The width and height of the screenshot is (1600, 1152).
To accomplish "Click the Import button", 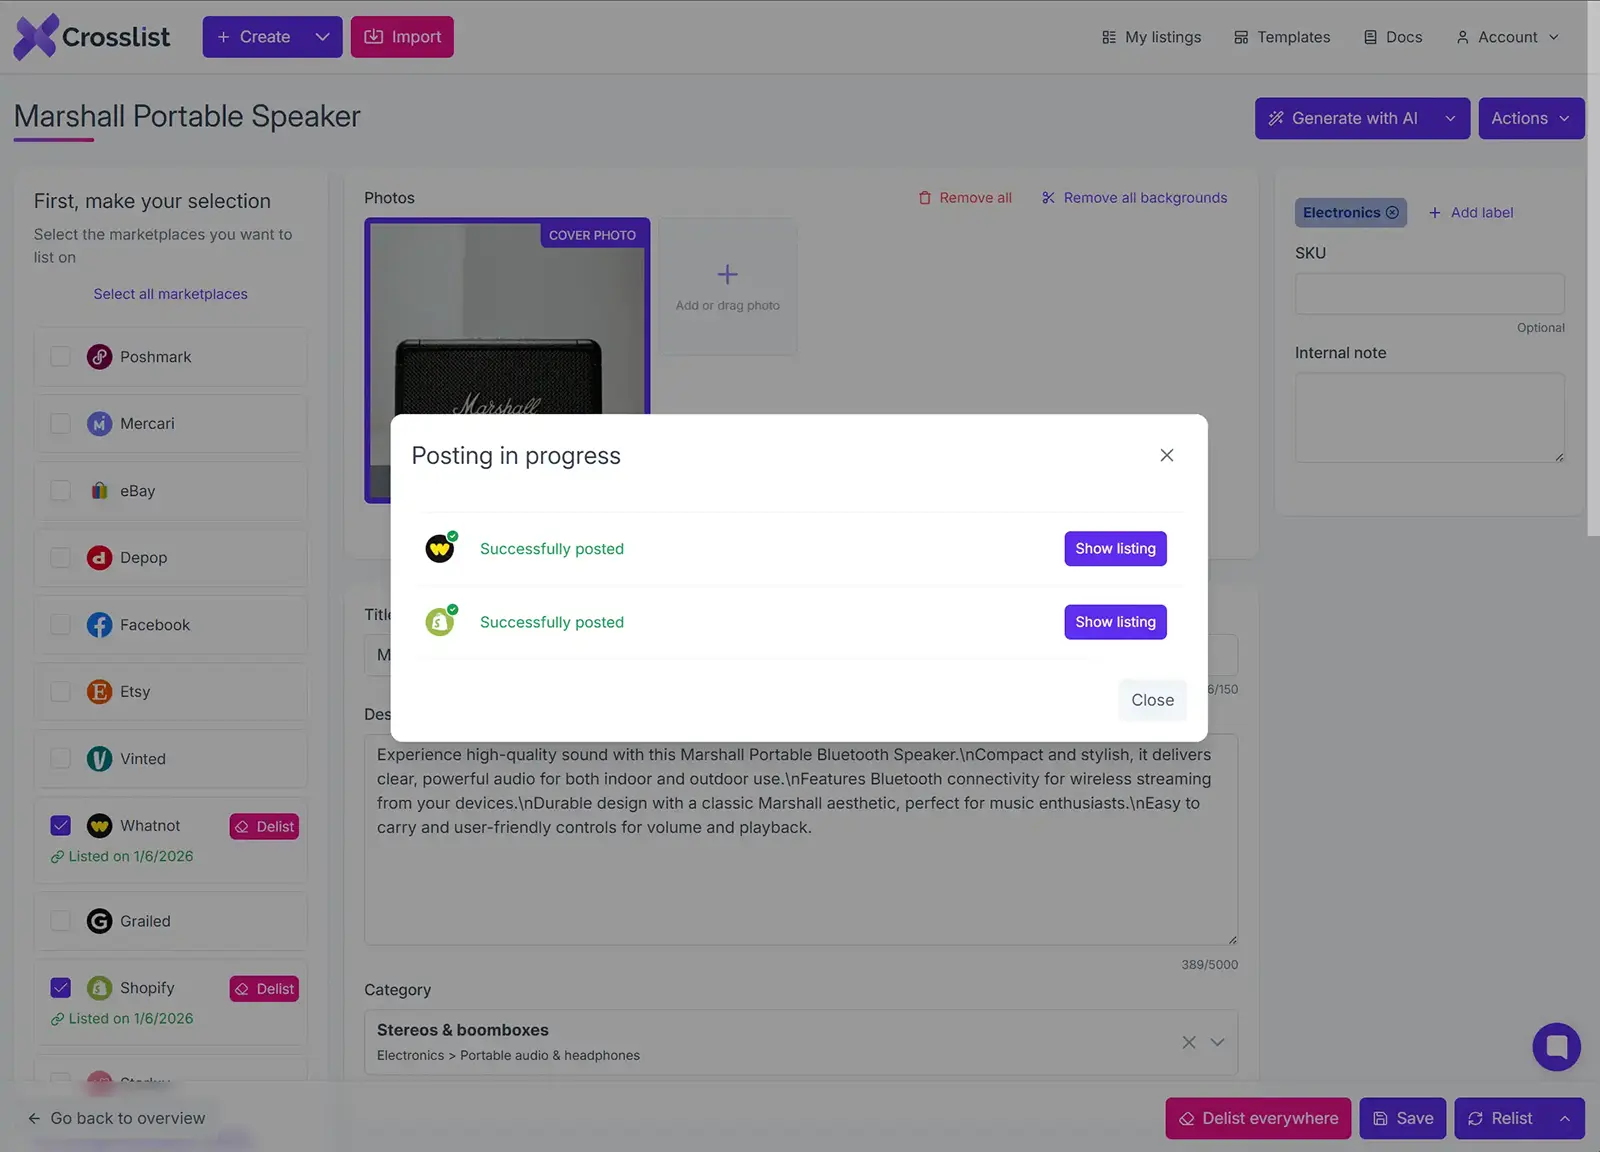I will point(402,37).
